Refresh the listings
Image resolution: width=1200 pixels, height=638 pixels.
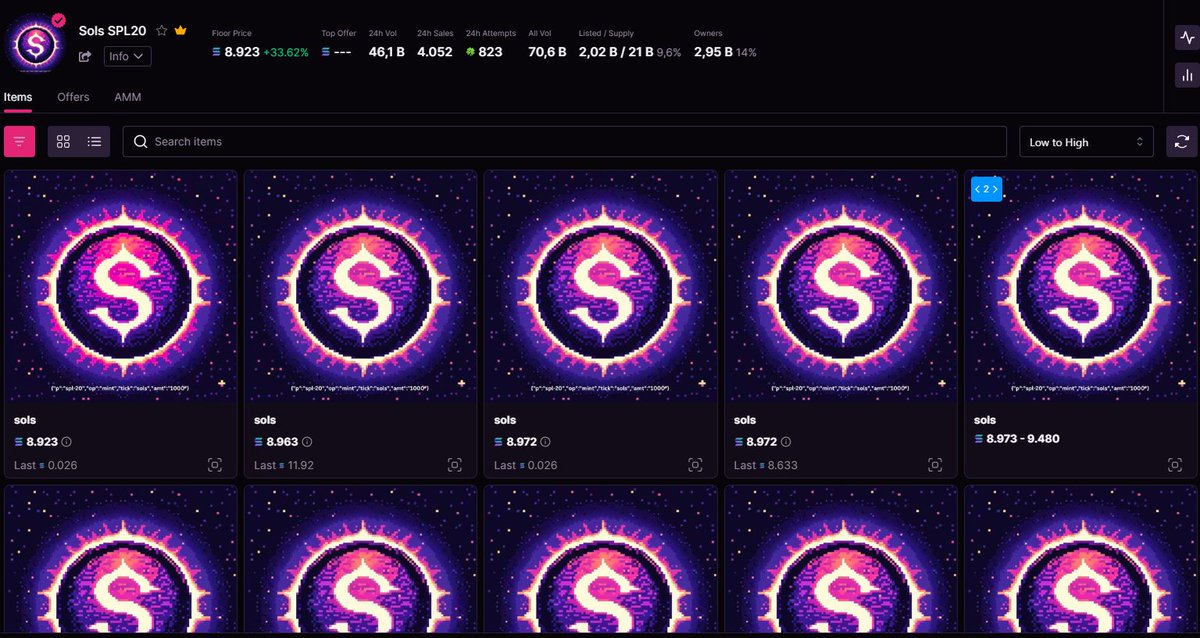[1181, 142]
